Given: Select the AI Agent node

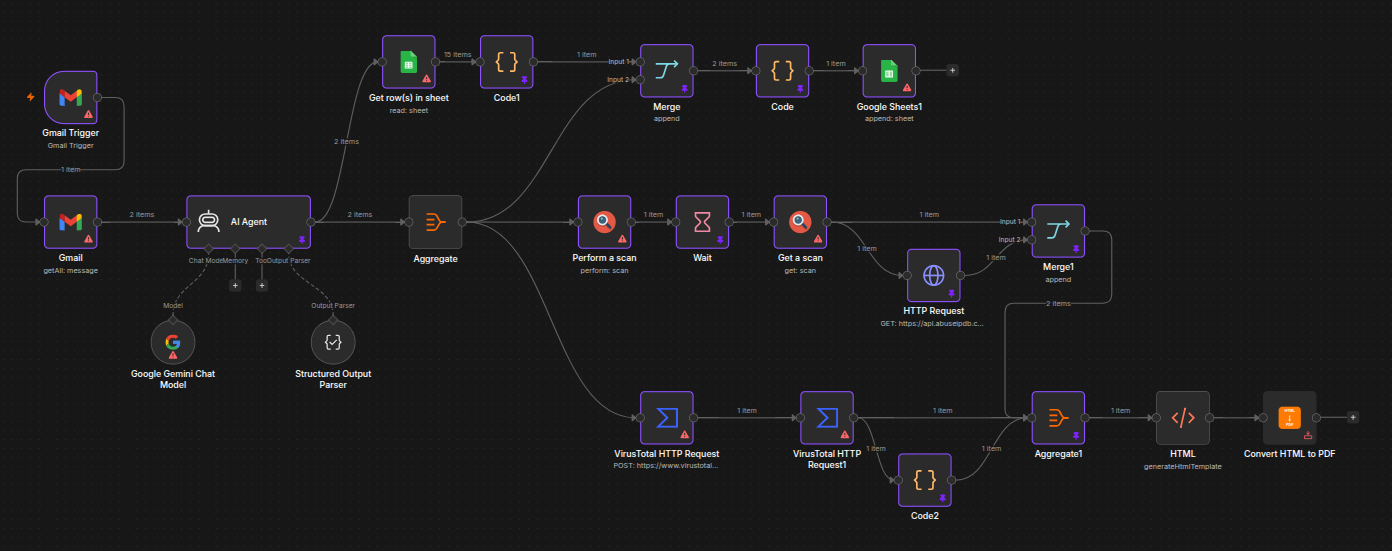Looking at the screenshot, I should pos(249,222).
